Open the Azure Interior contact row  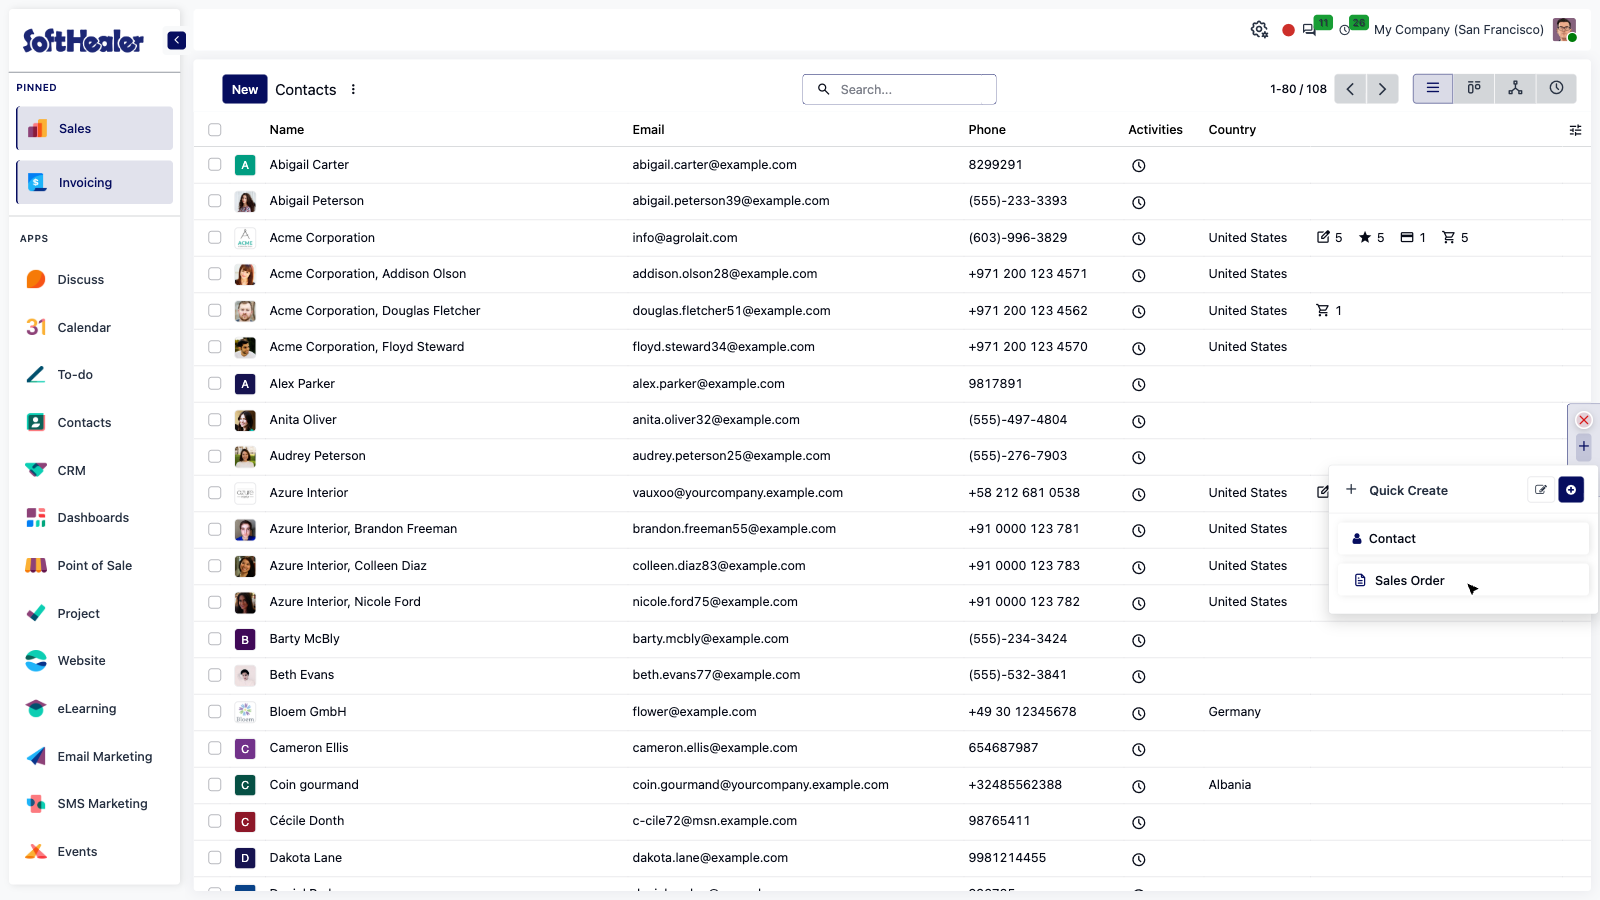309,493
